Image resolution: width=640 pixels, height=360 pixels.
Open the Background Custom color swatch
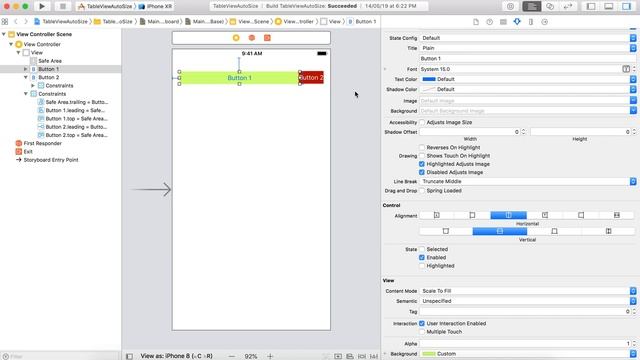pyautogui.click(x=429, y=354)
